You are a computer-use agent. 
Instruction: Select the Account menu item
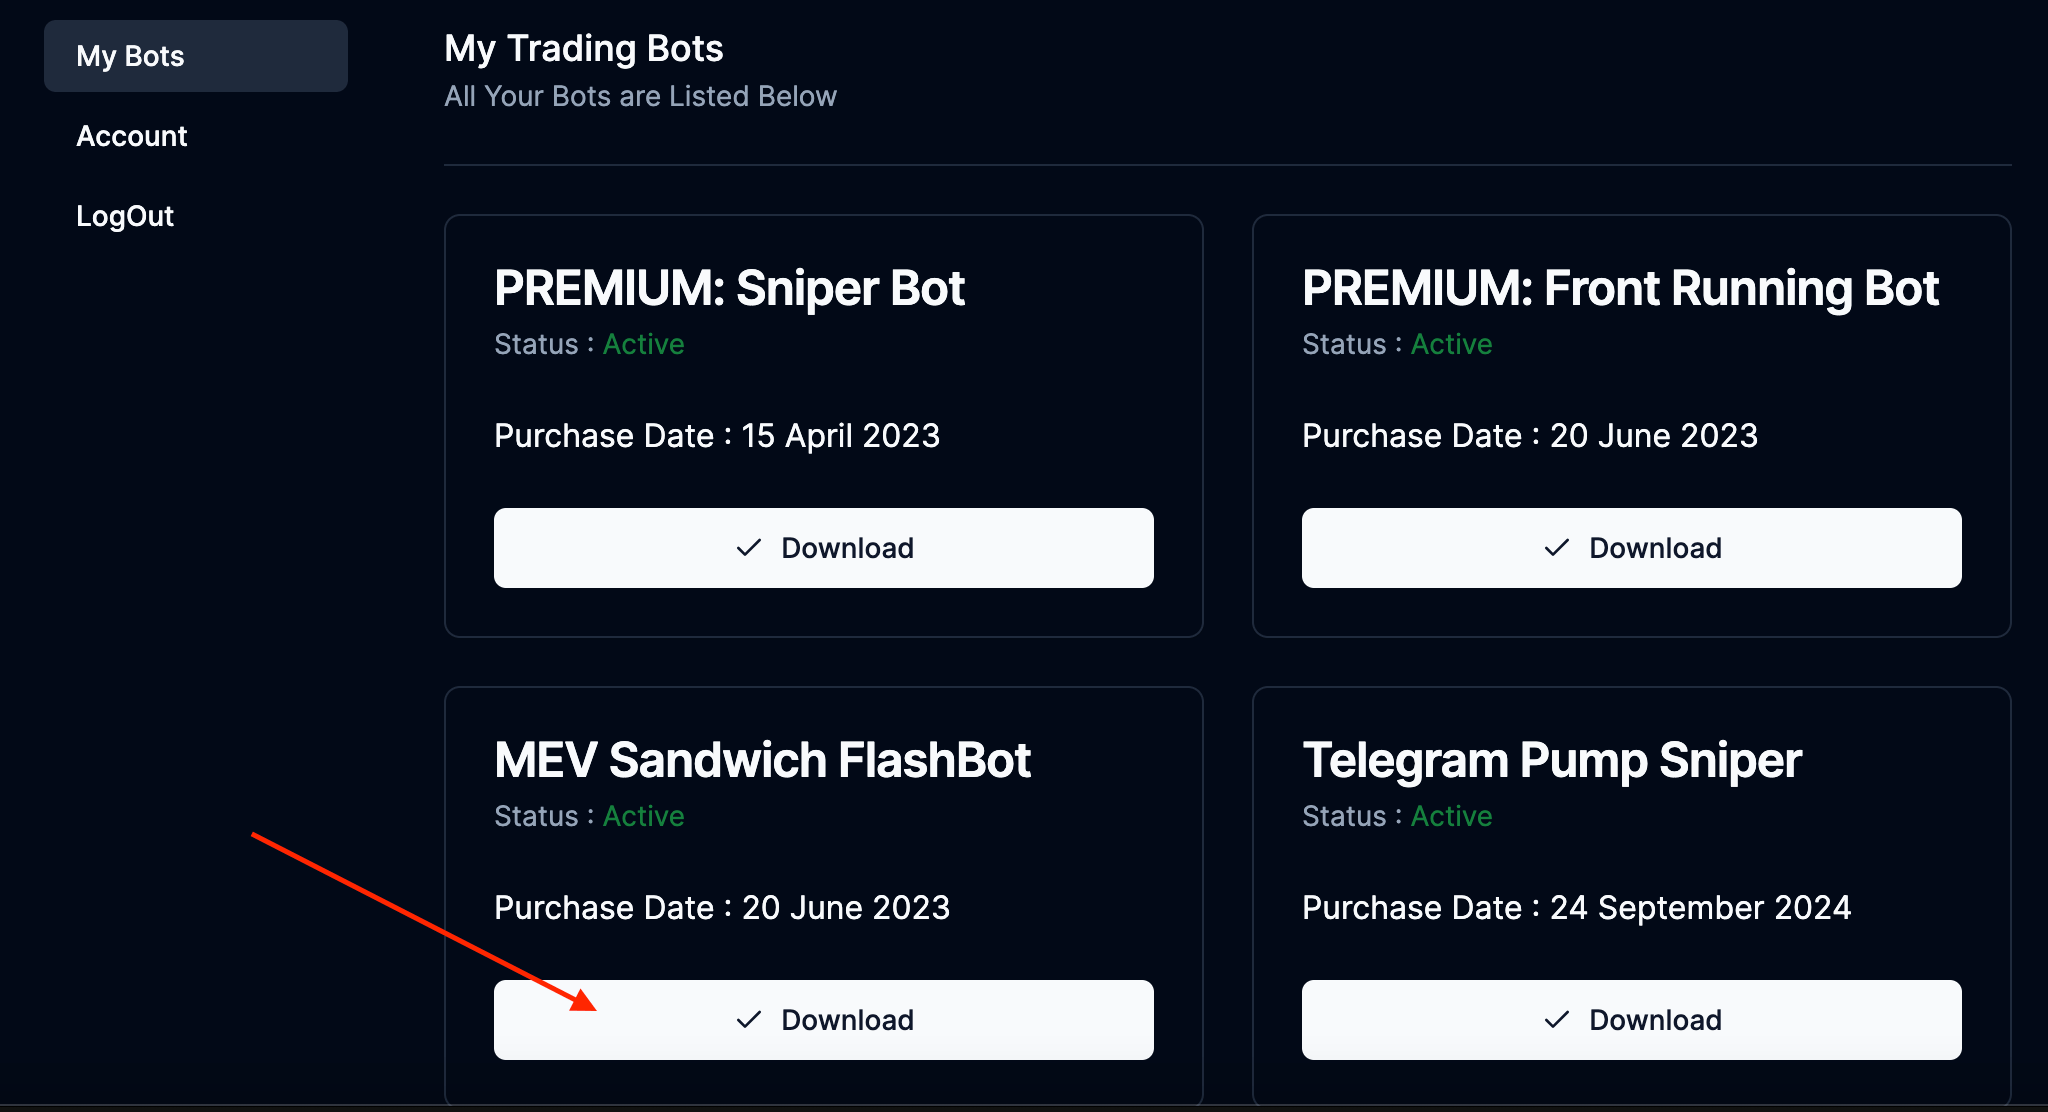coord(133,134)
